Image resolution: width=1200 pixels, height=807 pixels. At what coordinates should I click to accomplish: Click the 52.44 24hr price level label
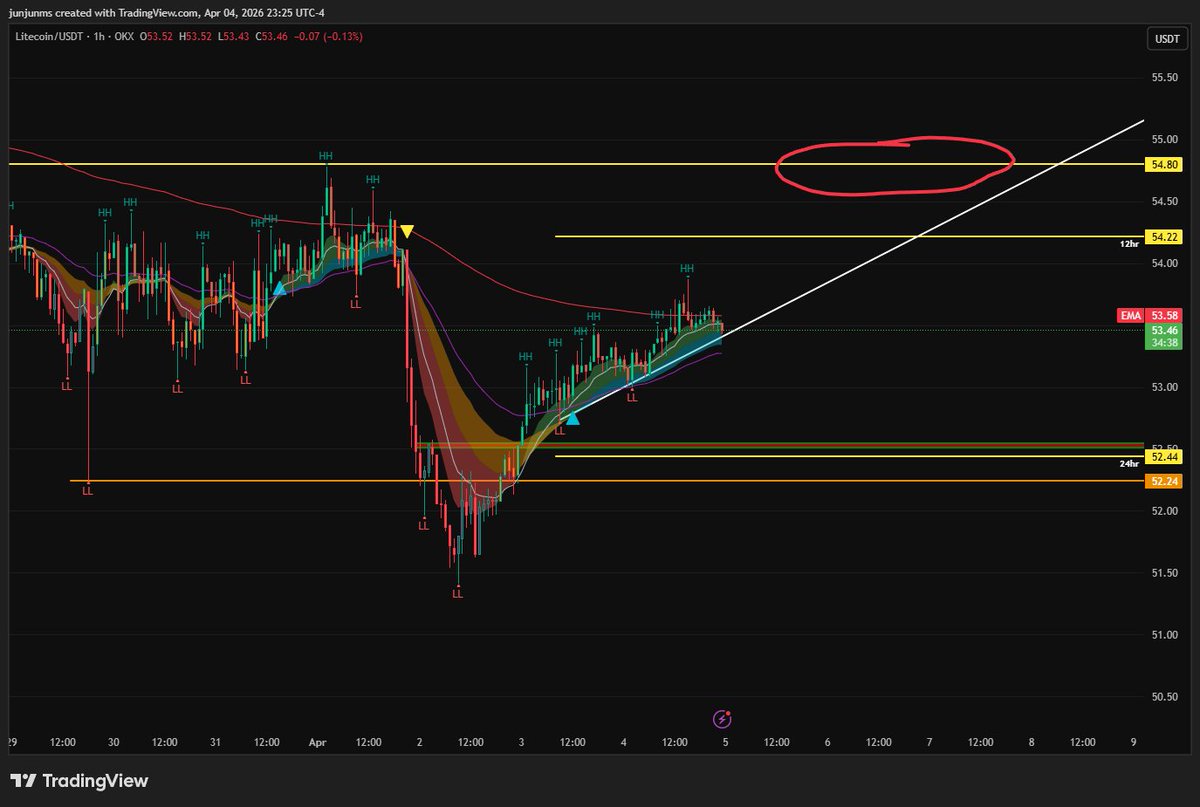(x=1163, y=457)
